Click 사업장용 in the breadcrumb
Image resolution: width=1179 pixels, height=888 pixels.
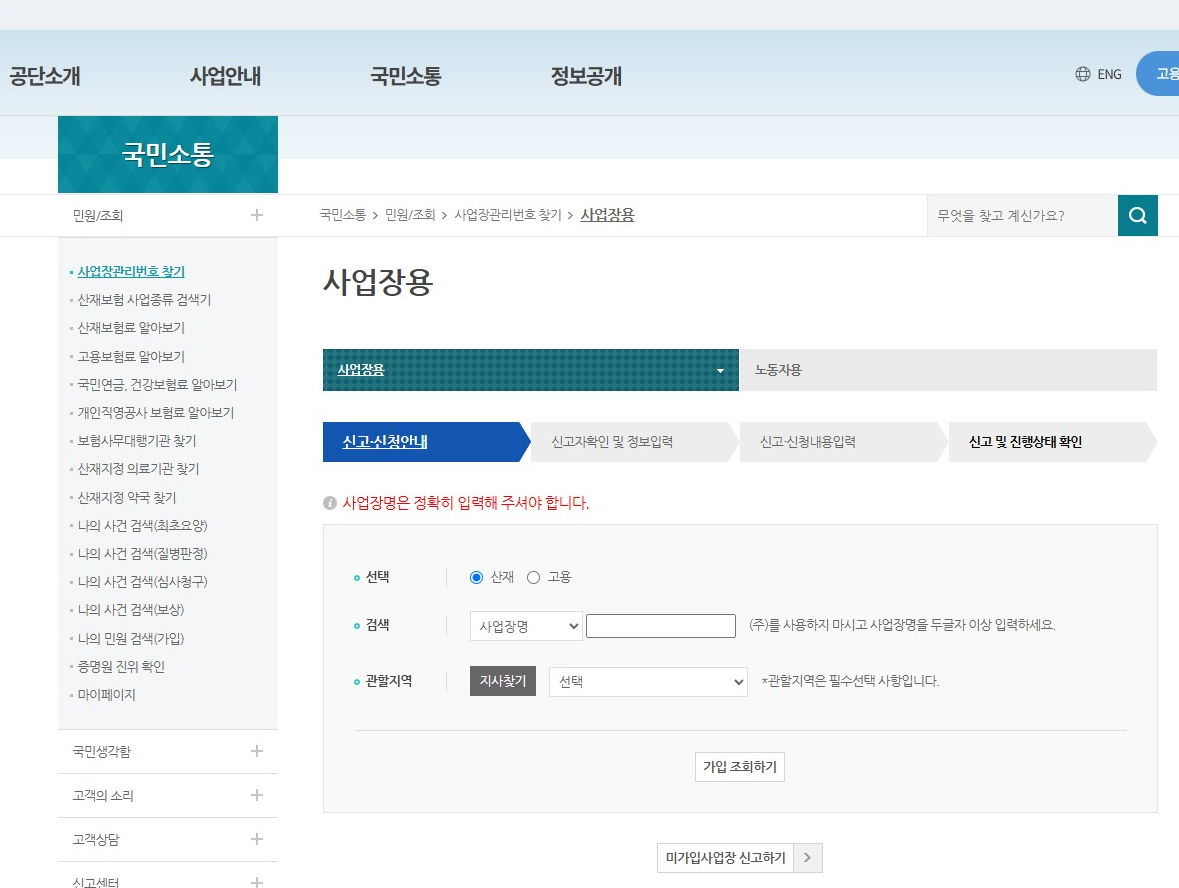tap(608, 215)
